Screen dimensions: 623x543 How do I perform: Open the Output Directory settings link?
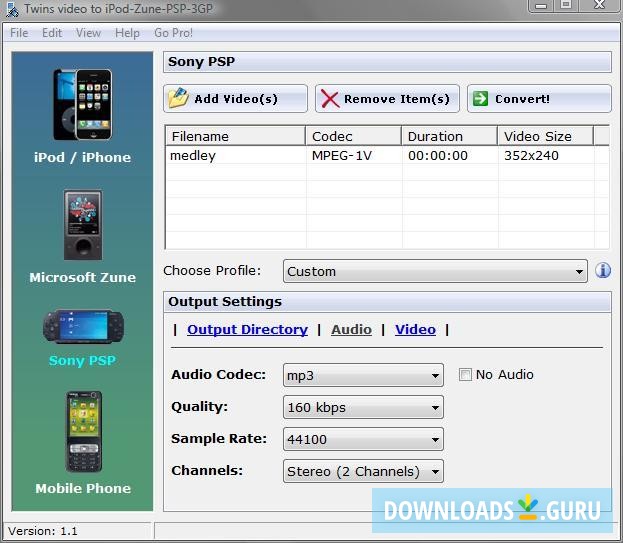(x=248, y=329)
